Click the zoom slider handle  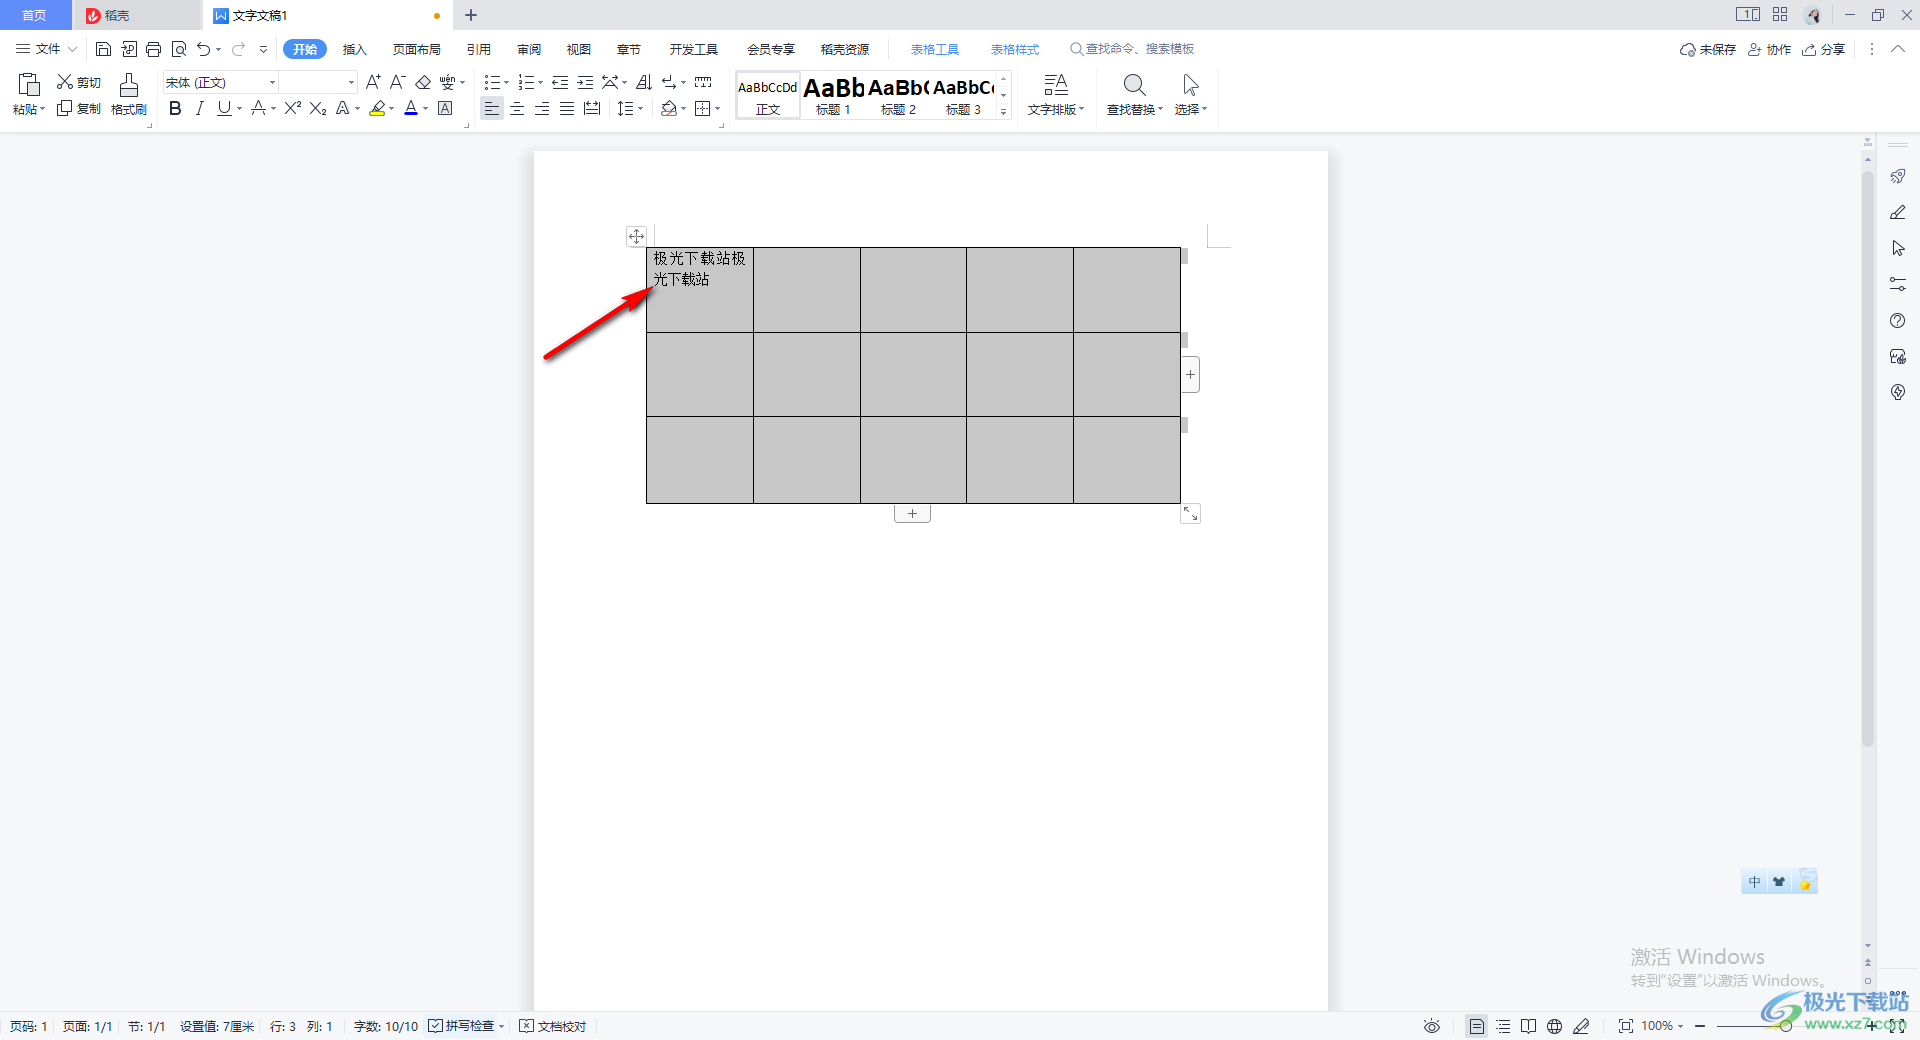point(1785,1026)
